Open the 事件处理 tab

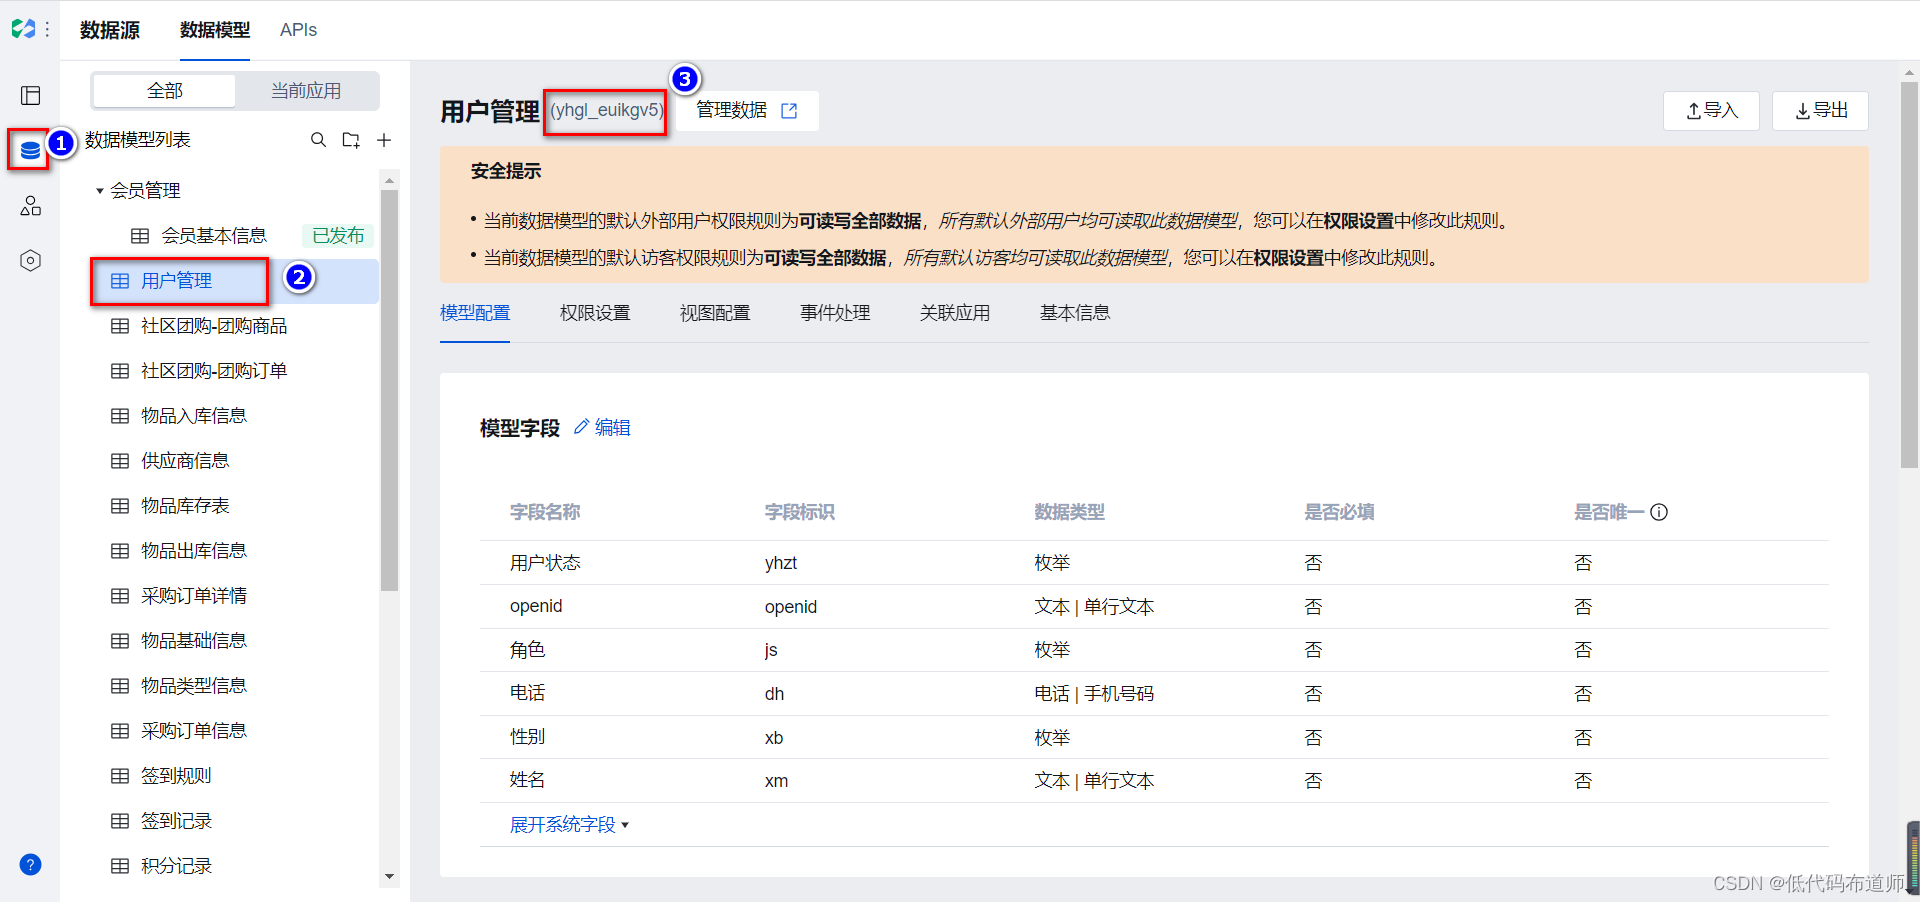click(x=835, y=313)
